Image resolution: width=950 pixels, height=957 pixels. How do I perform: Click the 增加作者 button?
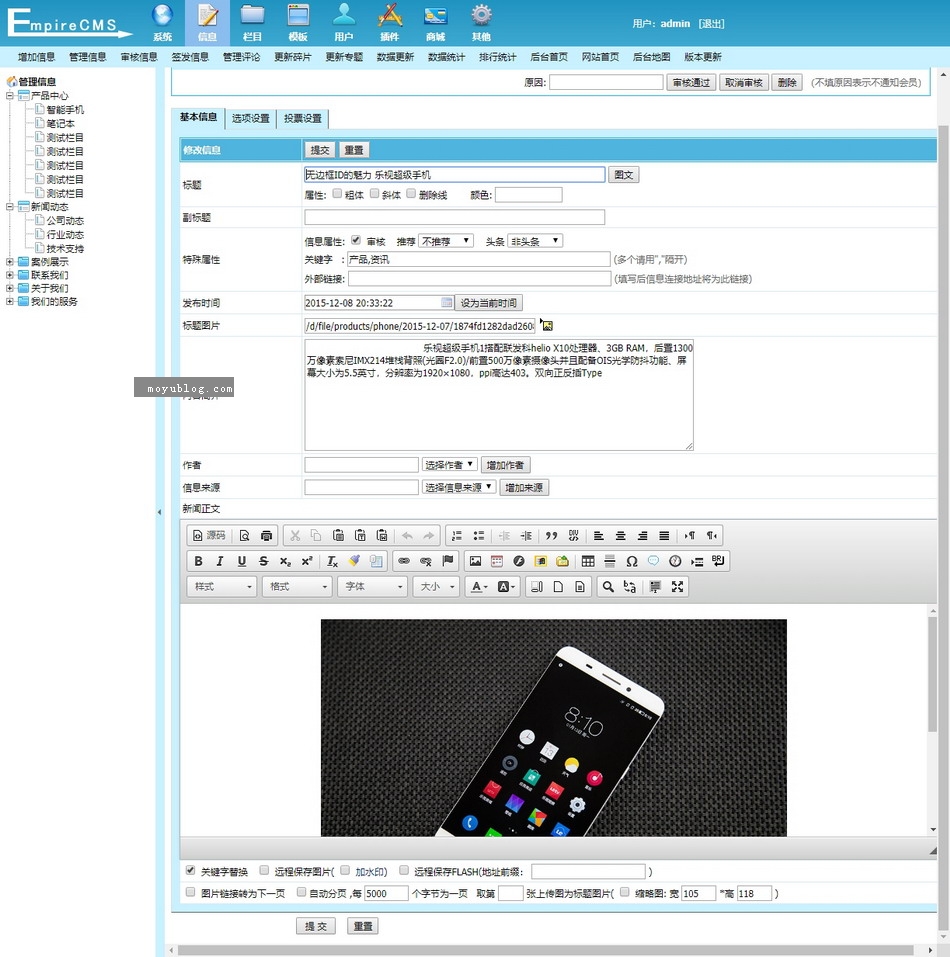pos(505,465)
